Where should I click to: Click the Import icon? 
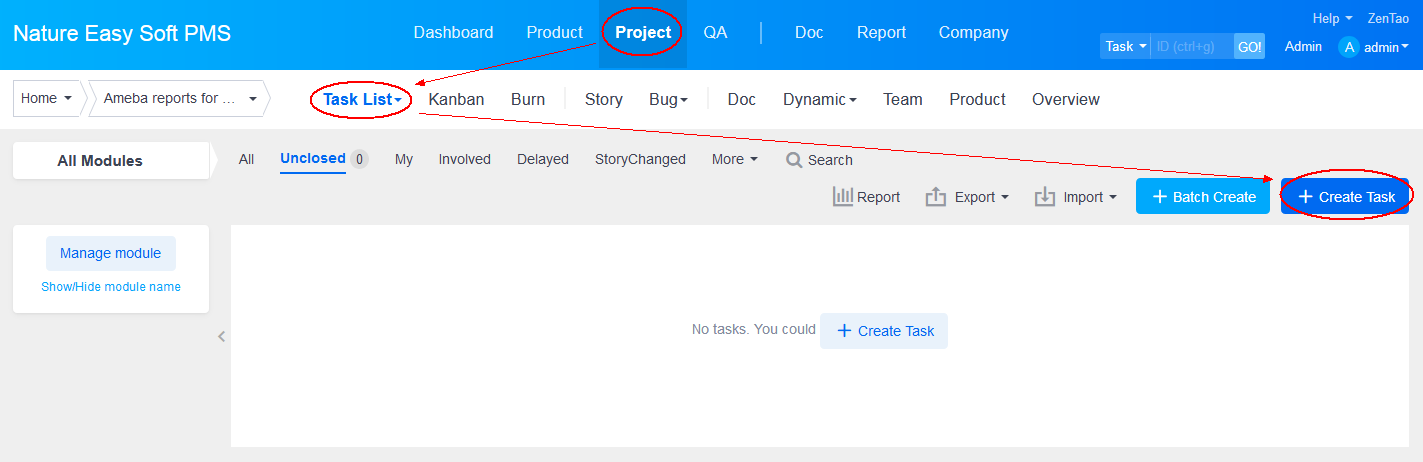(x=1045, y=197)
